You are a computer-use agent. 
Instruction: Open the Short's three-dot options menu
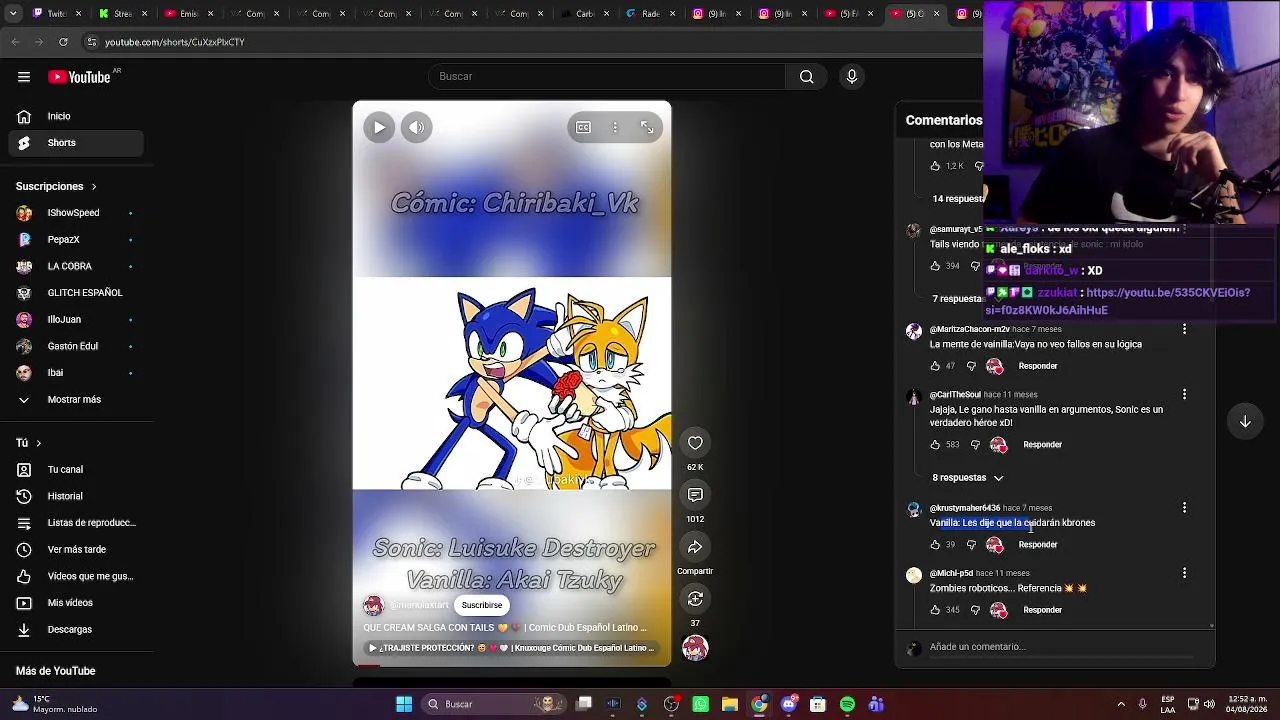pyautogui.click(x=615, y=127)
